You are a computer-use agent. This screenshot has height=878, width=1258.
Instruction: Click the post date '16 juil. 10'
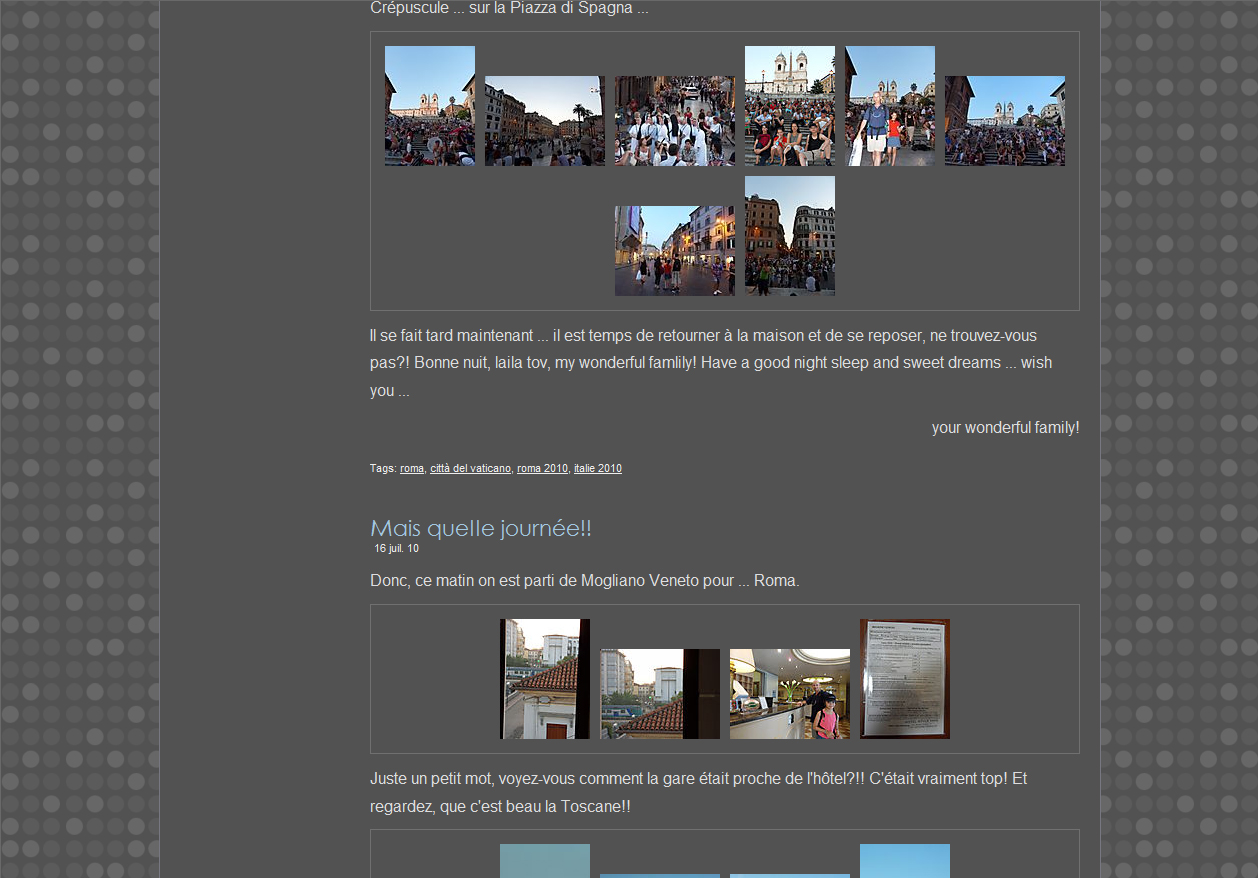point(396,548)
